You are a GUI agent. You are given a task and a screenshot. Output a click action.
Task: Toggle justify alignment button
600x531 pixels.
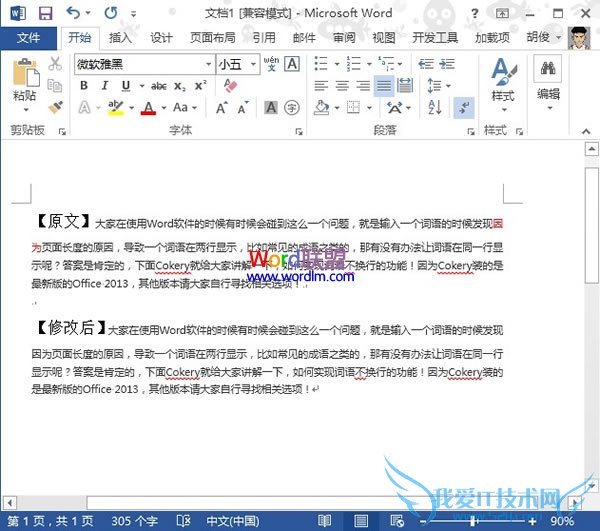(384, 86)
